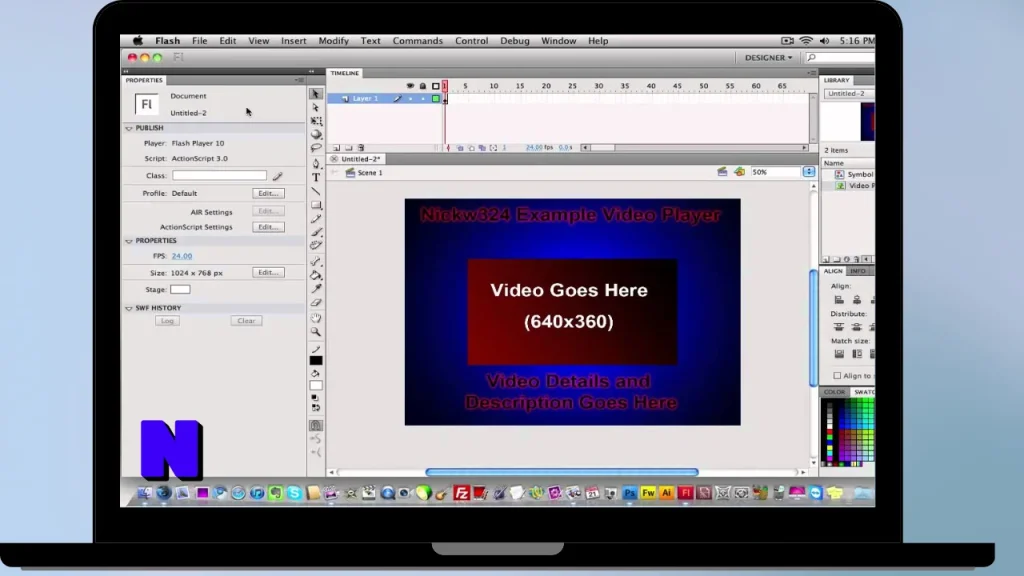Viewport: 1024px width, 576px height.
Task: Open the Modify menu
Action: 333,40
